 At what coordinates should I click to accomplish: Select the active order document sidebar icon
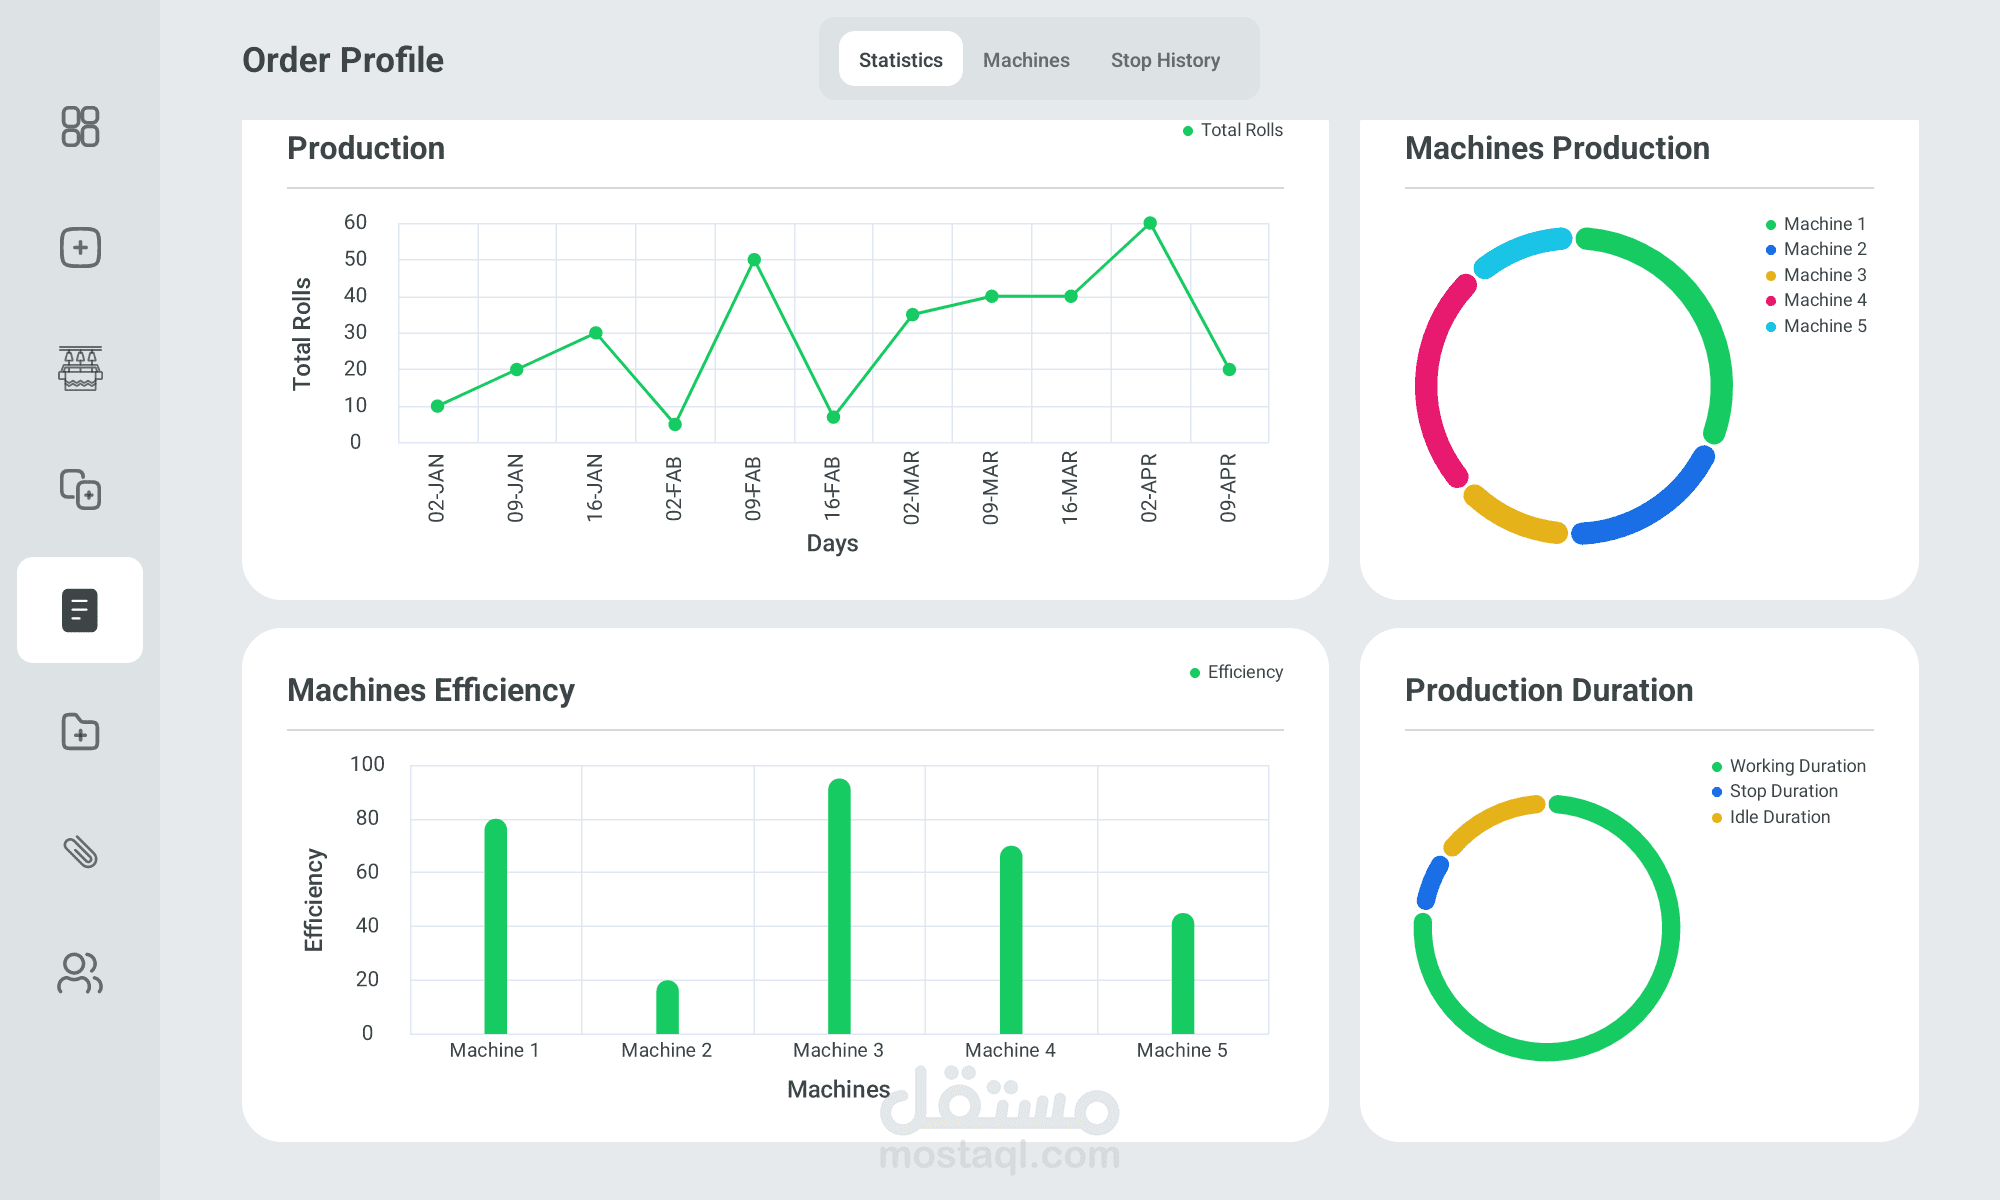point(80,610)
